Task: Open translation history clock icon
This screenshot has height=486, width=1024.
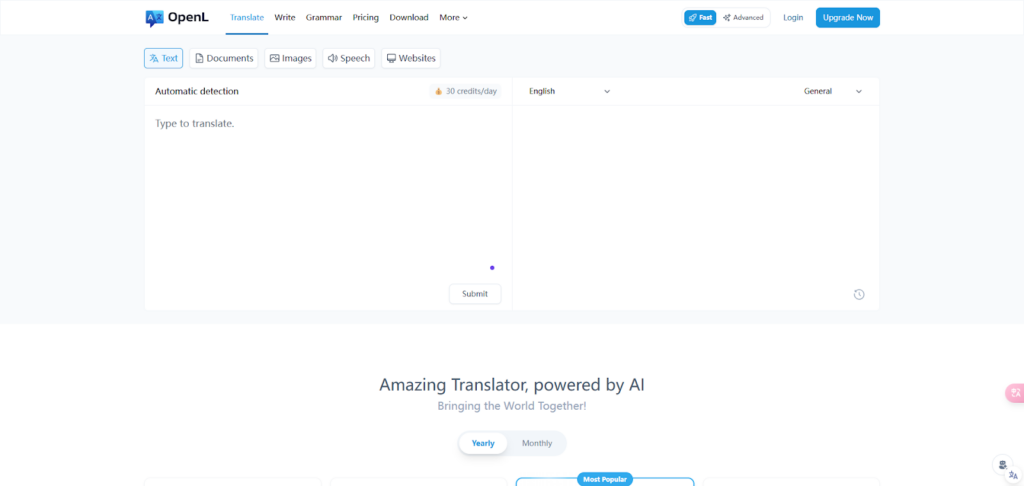Action: 859,294
